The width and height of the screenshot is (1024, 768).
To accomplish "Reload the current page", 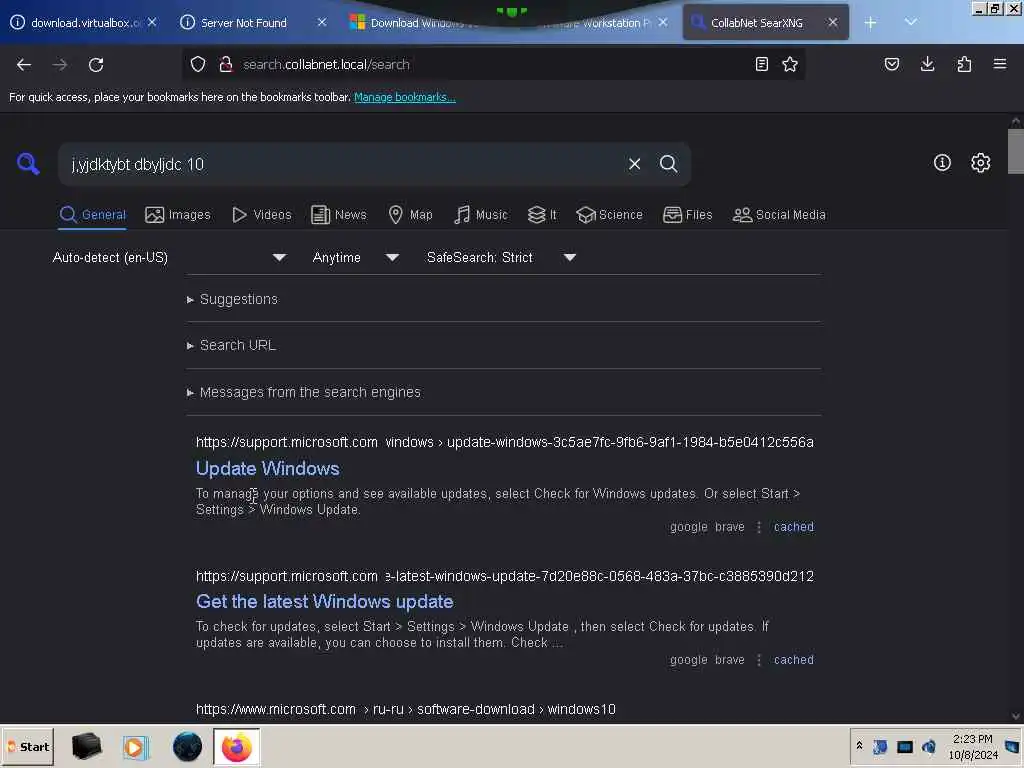I will point(96,65).
